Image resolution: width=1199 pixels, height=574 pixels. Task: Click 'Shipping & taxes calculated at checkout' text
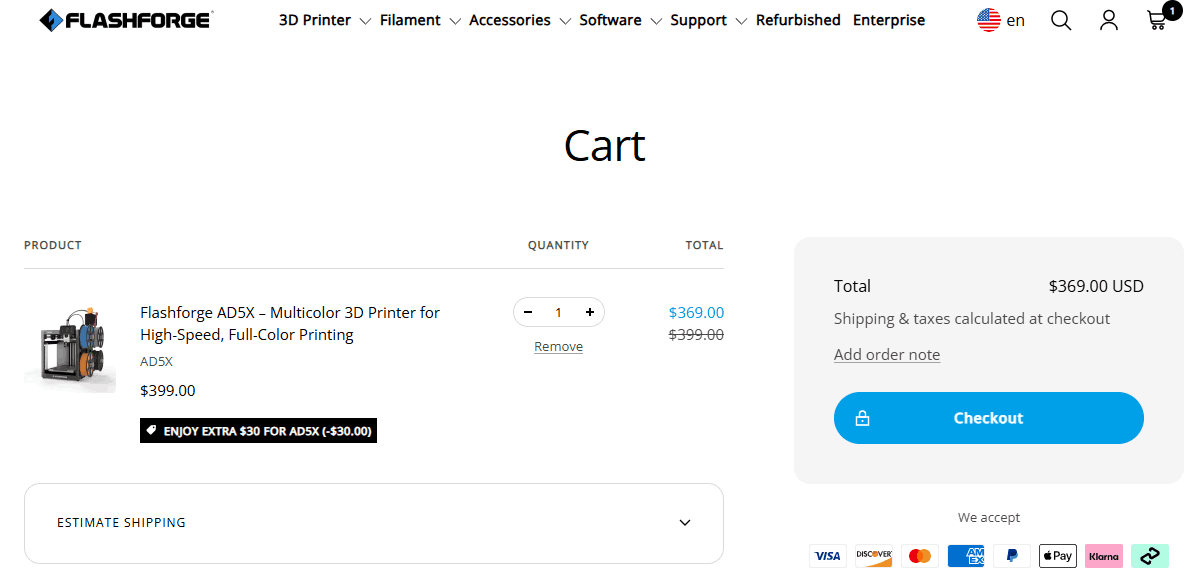click(972, 319)
